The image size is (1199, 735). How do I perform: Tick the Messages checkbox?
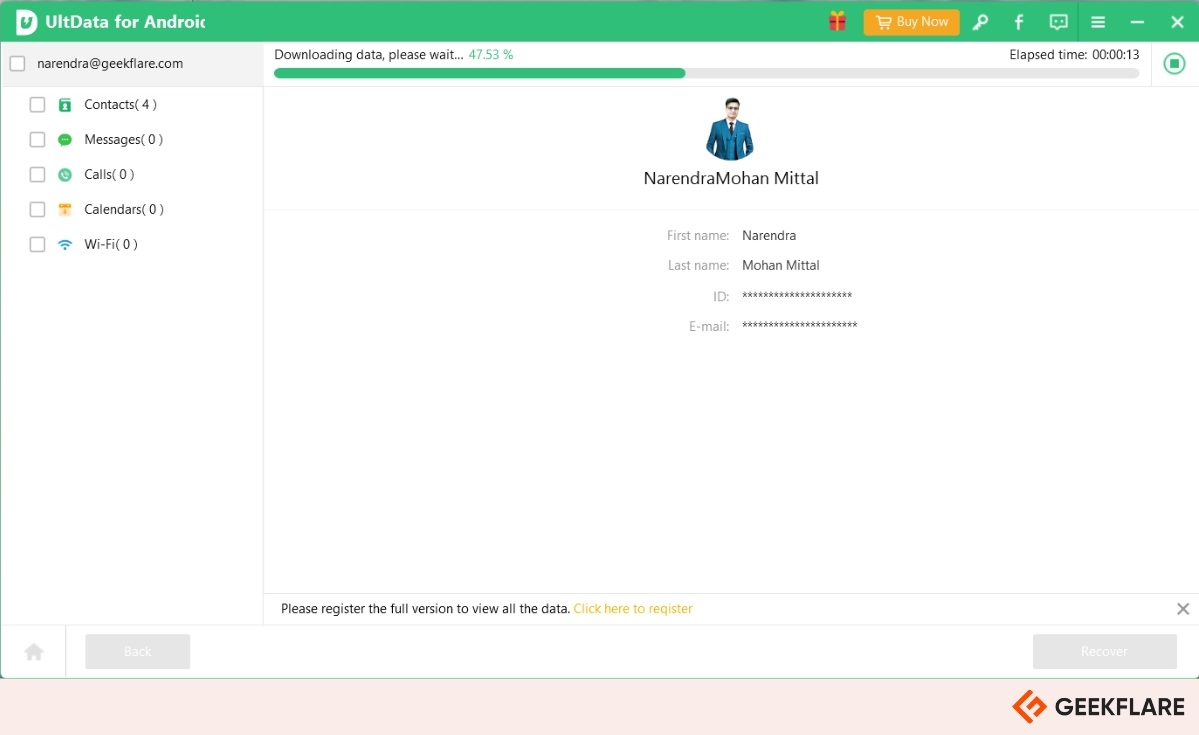[37, 139]
